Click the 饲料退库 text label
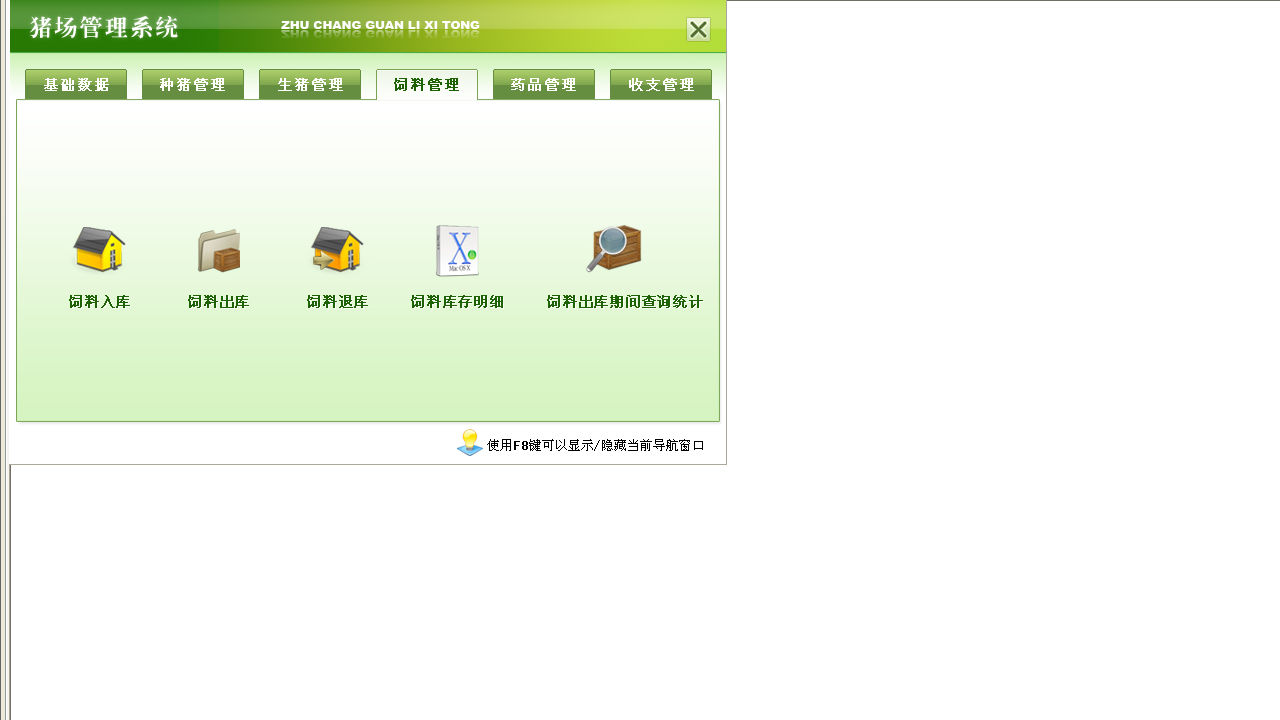This screenshot has width=1280, height=720. tap(337, 301)
